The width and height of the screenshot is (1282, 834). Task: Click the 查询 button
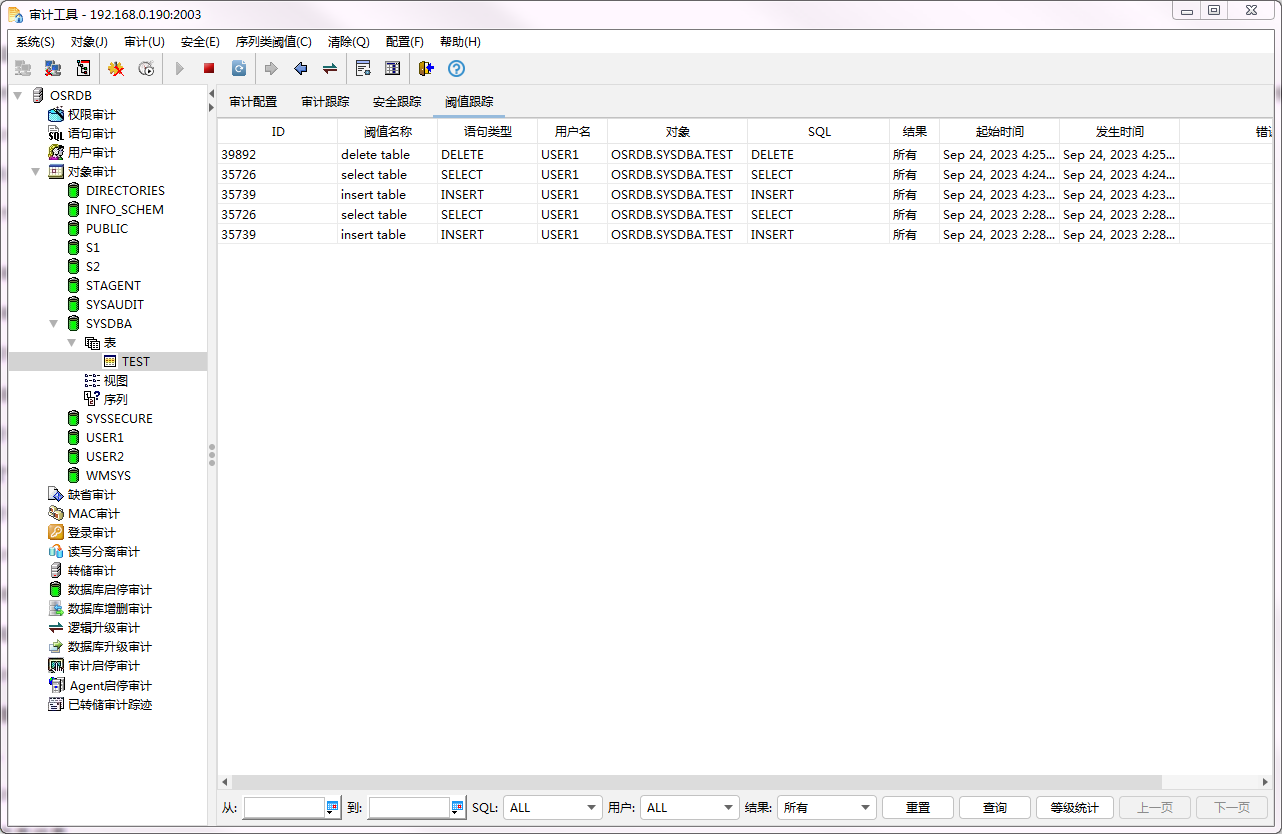point(994,808)
